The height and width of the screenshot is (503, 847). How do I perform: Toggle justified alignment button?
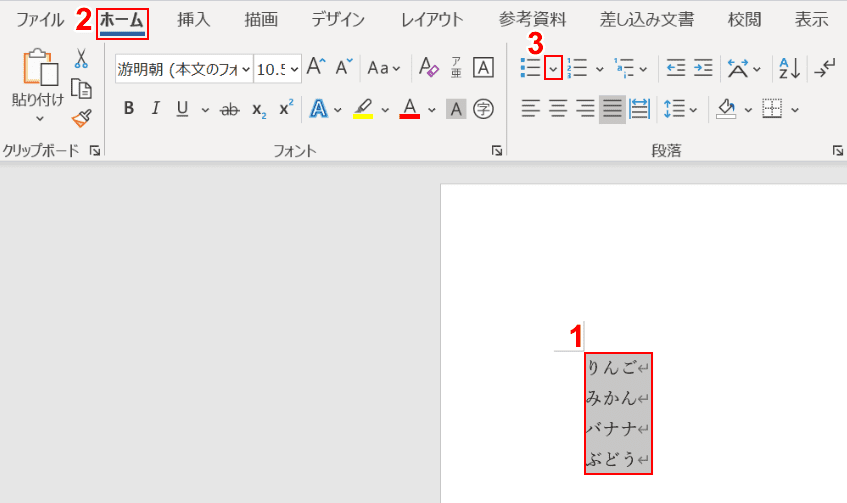coord(613,109)
